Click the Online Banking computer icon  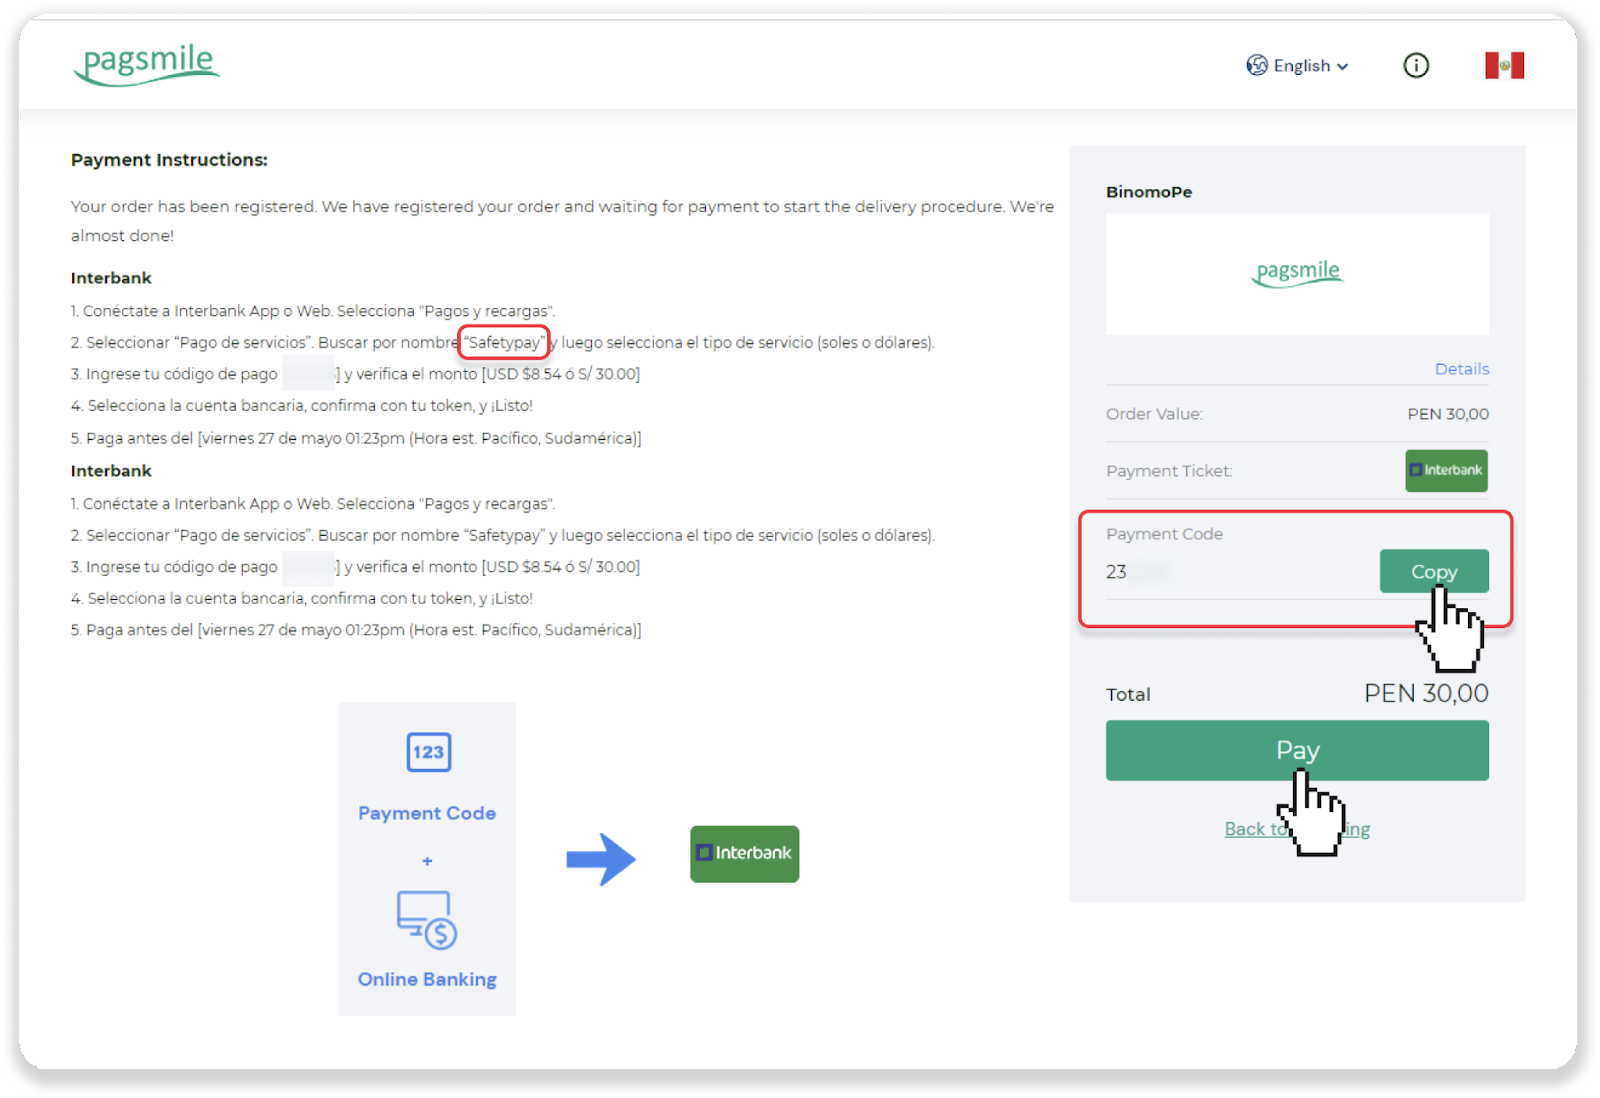[427, 919]
